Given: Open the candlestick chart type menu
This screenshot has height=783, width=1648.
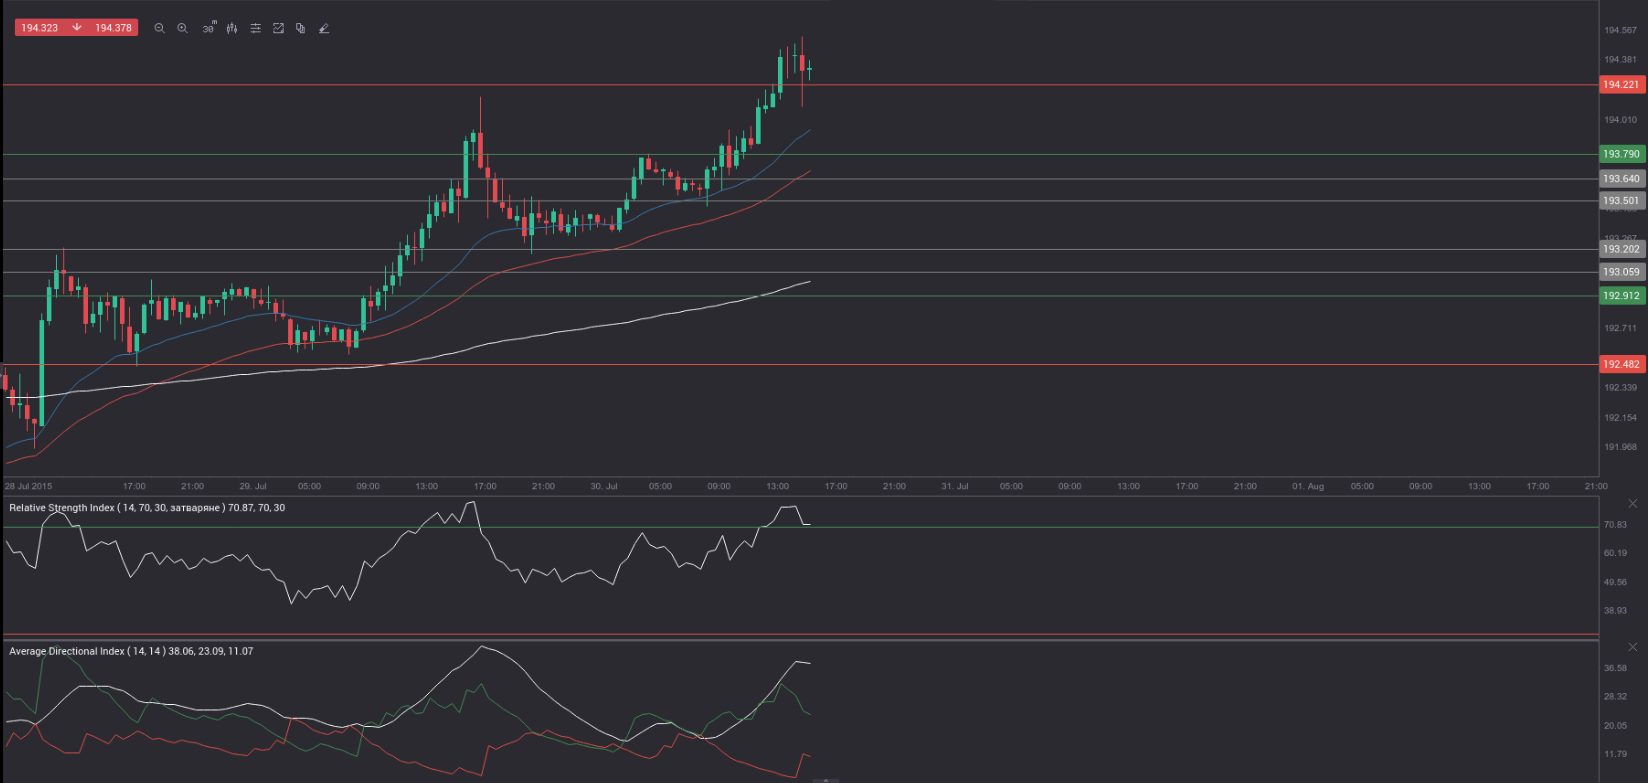Looking at the screenshot, I should [x=232, y=29].
